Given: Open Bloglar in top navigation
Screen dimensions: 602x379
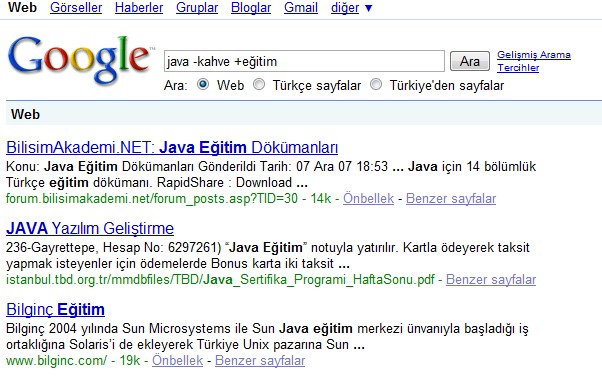Looking at the screenshot, I should (x=251, y=8).
